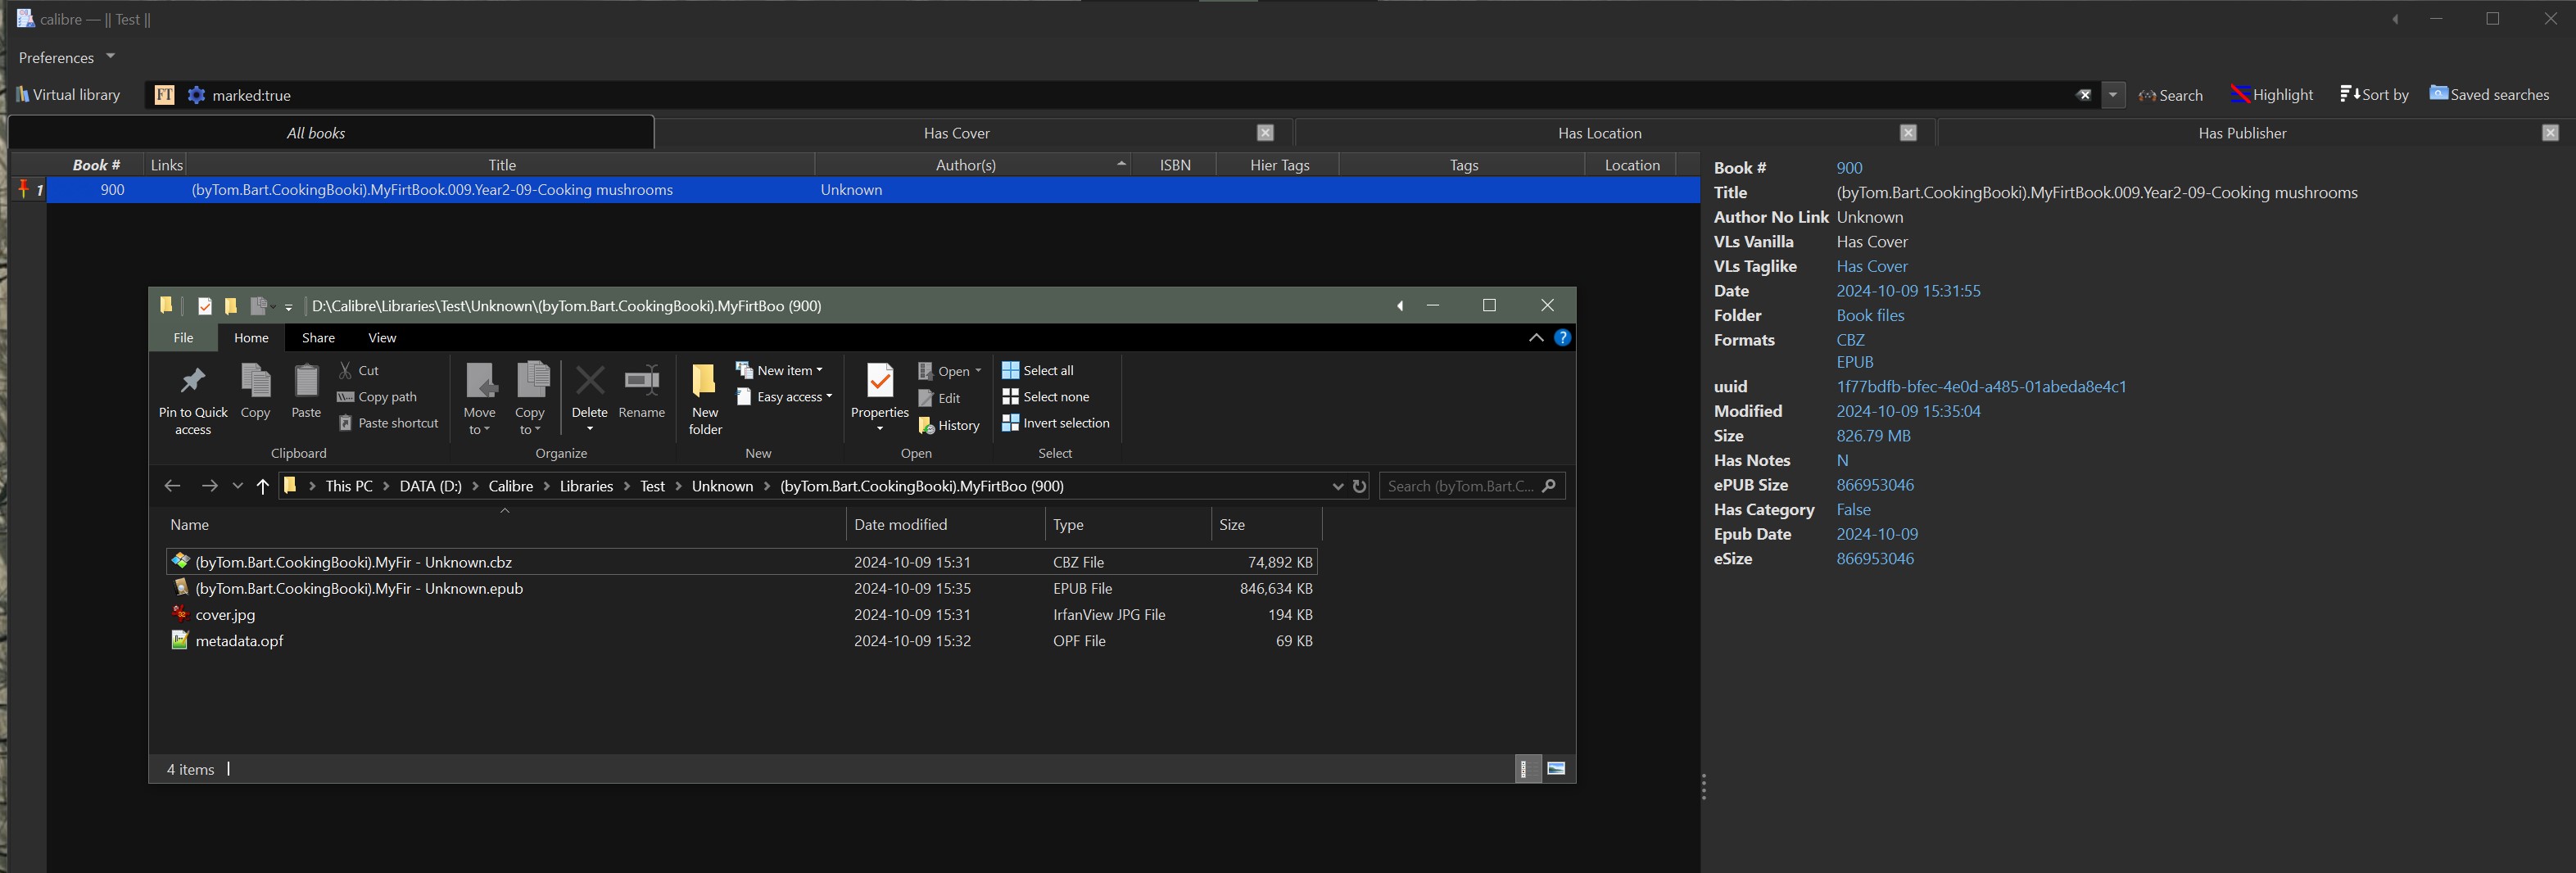Expand the Explorer address bar history dropdown
Viewport: 2576px width, 873px height.
pos(1337,486)
